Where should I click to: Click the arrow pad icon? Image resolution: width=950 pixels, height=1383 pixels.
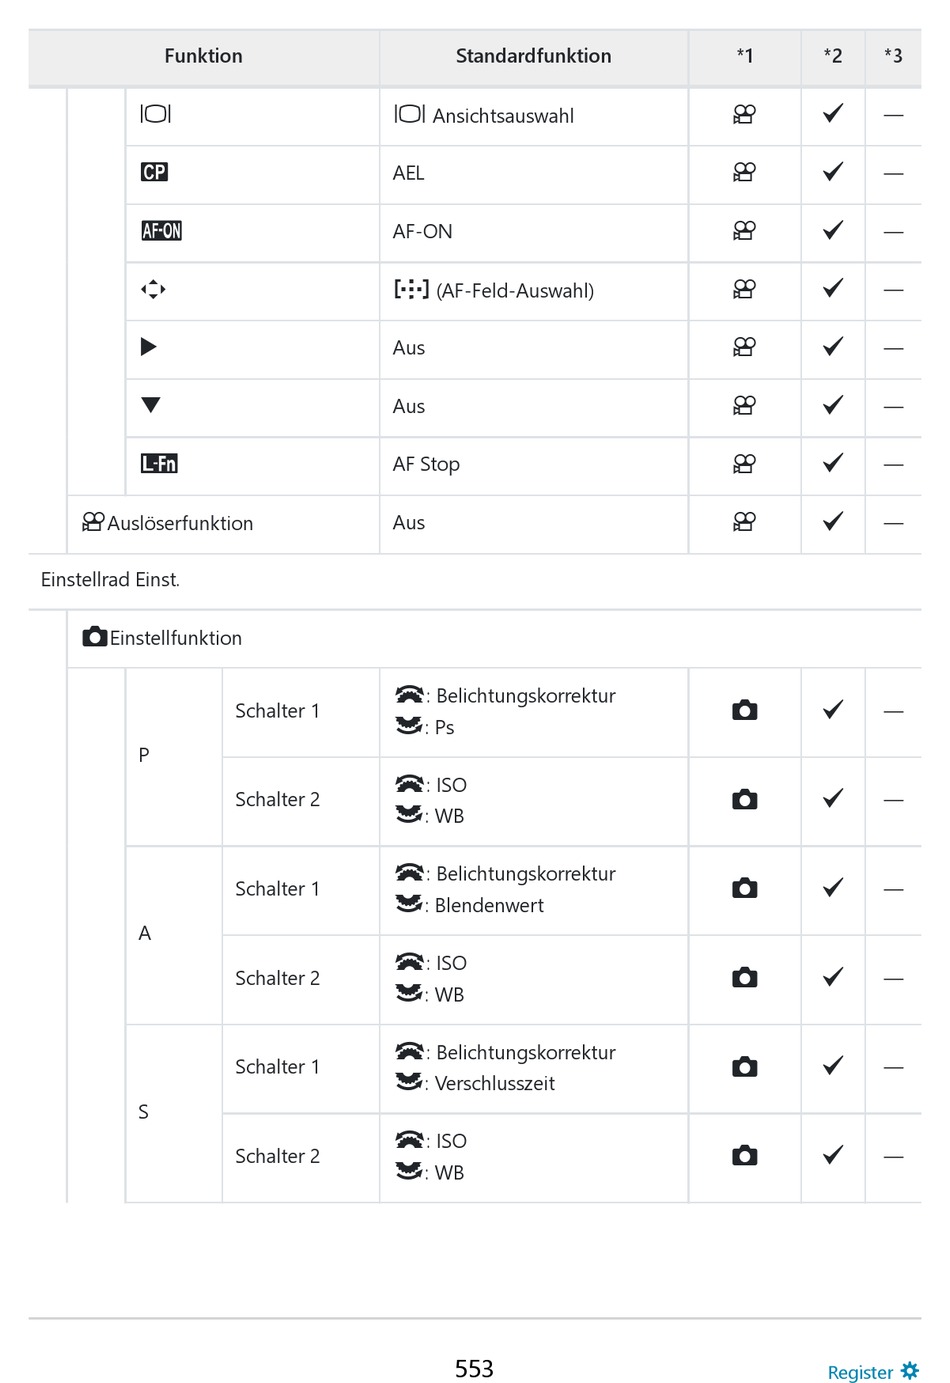[153, 290]
